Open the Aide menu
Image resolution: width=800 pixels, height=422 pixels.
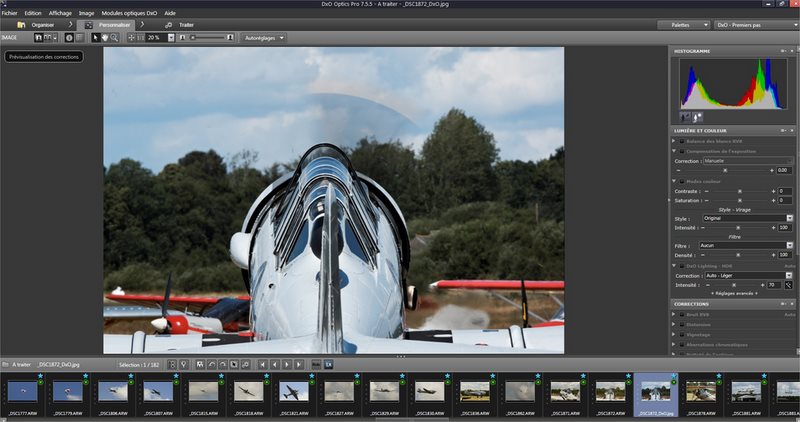(x=170, y=13)
